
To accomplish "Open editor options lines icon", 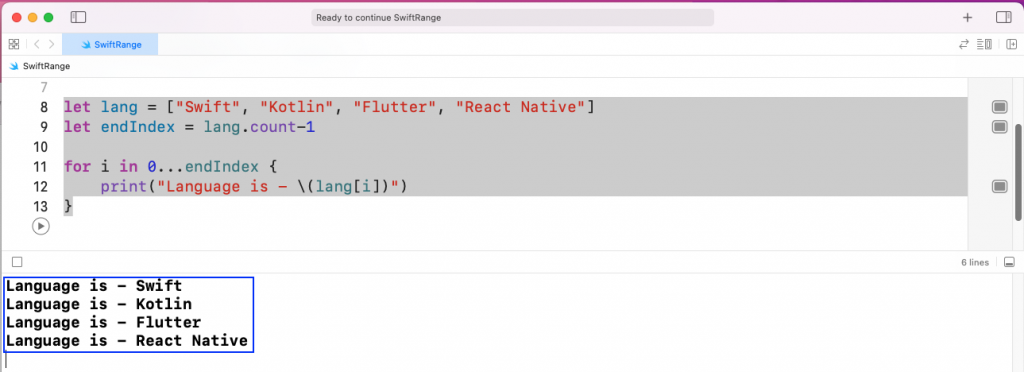I will pos(984,44).
